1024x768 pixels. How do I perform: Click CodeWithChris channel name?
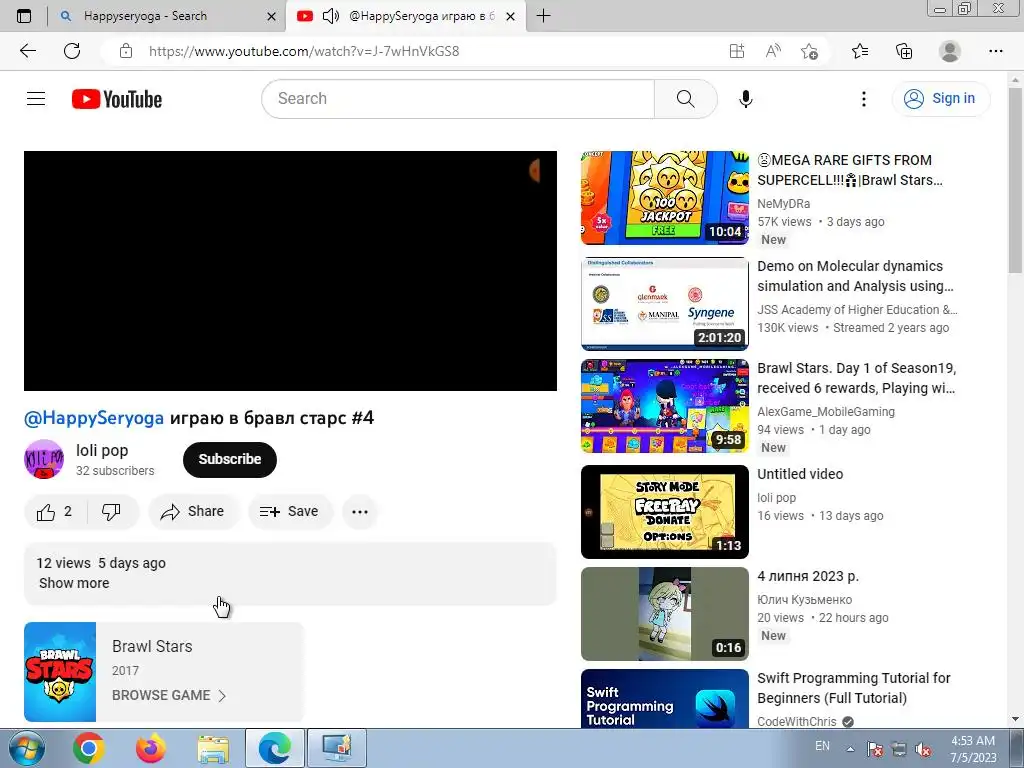click(797, 722)
